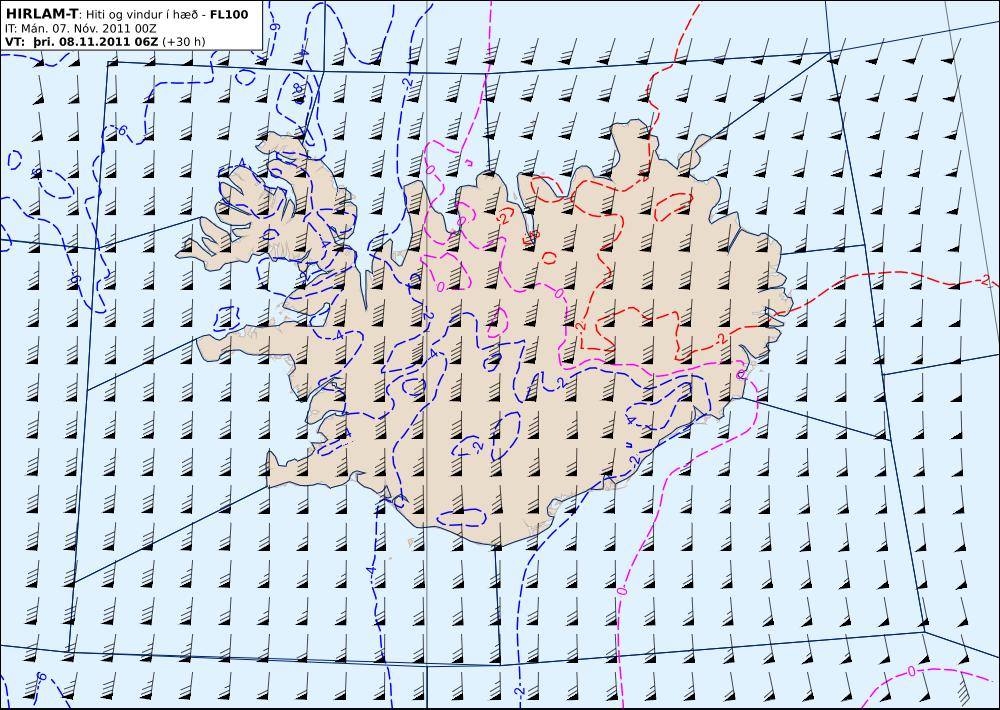The image size is (1000, 710).
Task: Click the blue "-6" label in the bottom-left corner
Action: point(41,677)
